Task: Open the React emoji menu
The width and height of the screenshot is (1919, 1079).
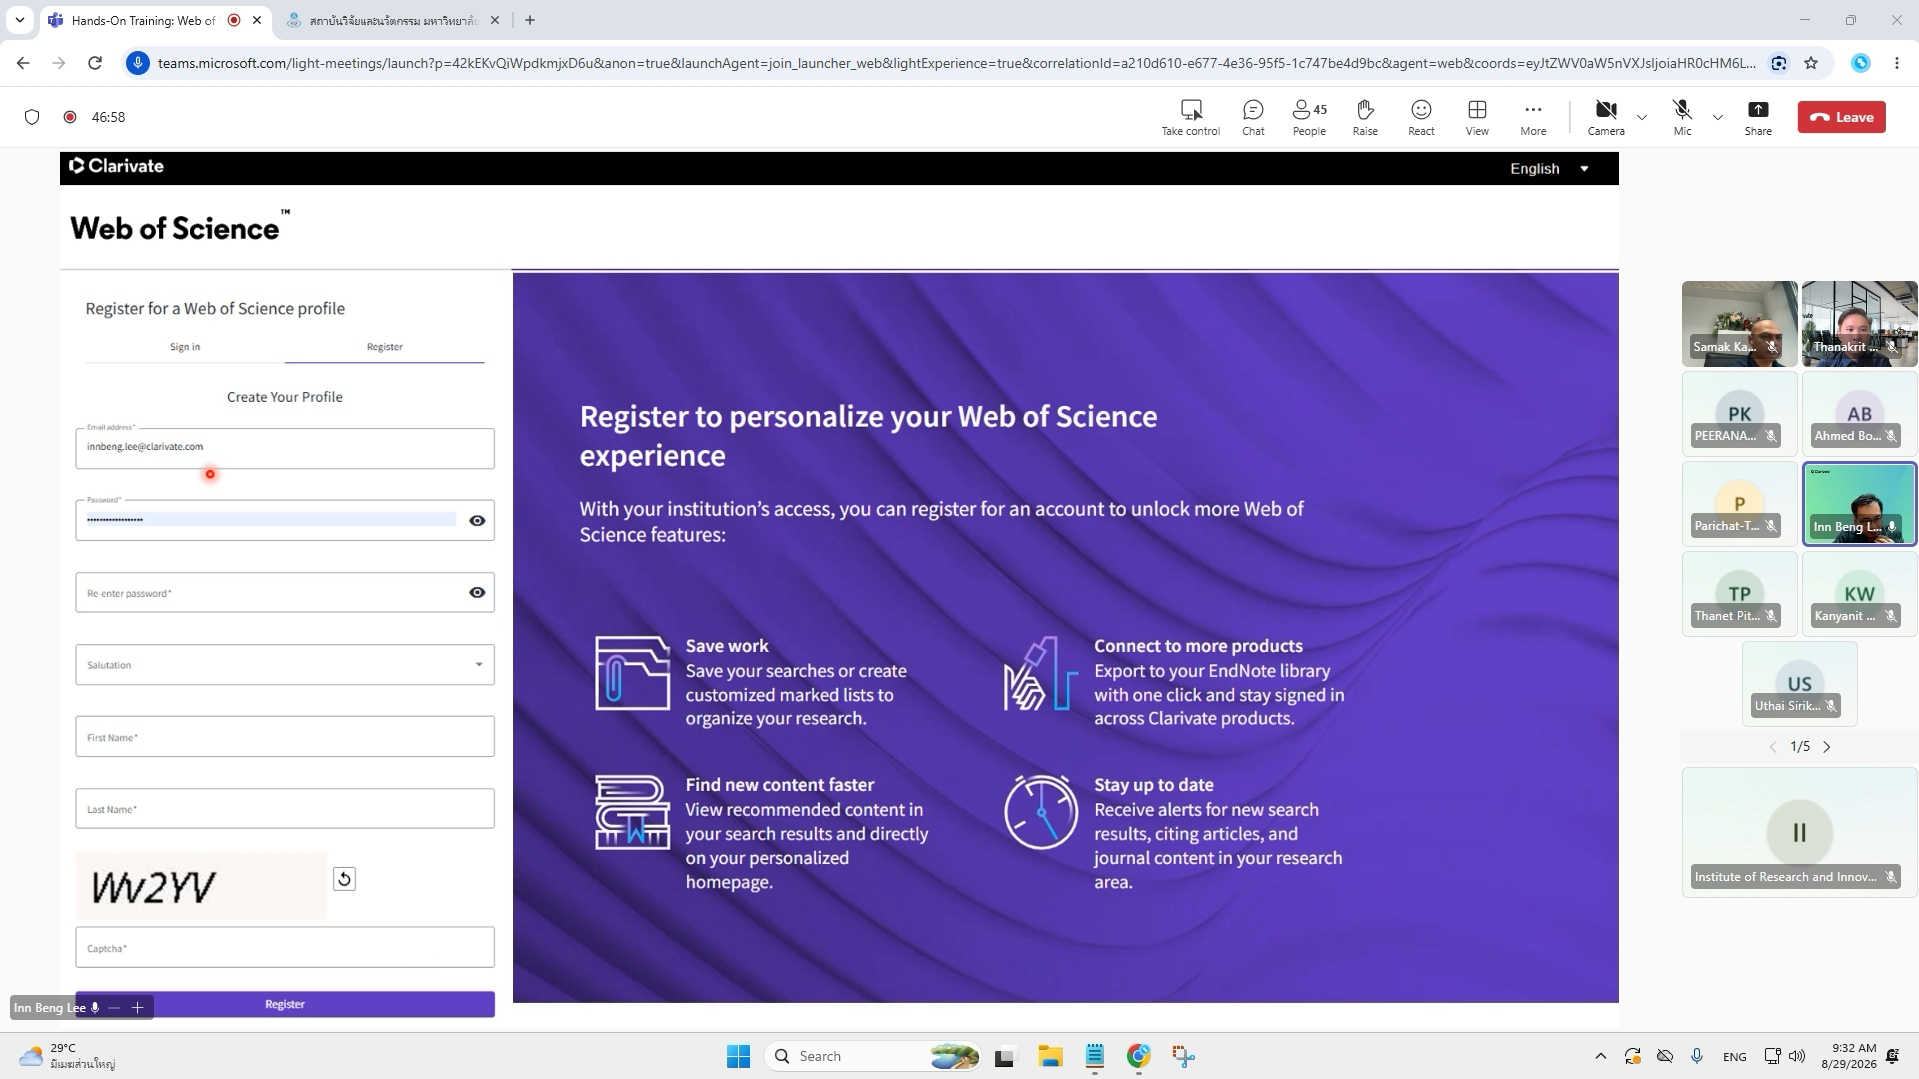Action: [x=1421, y=117]
